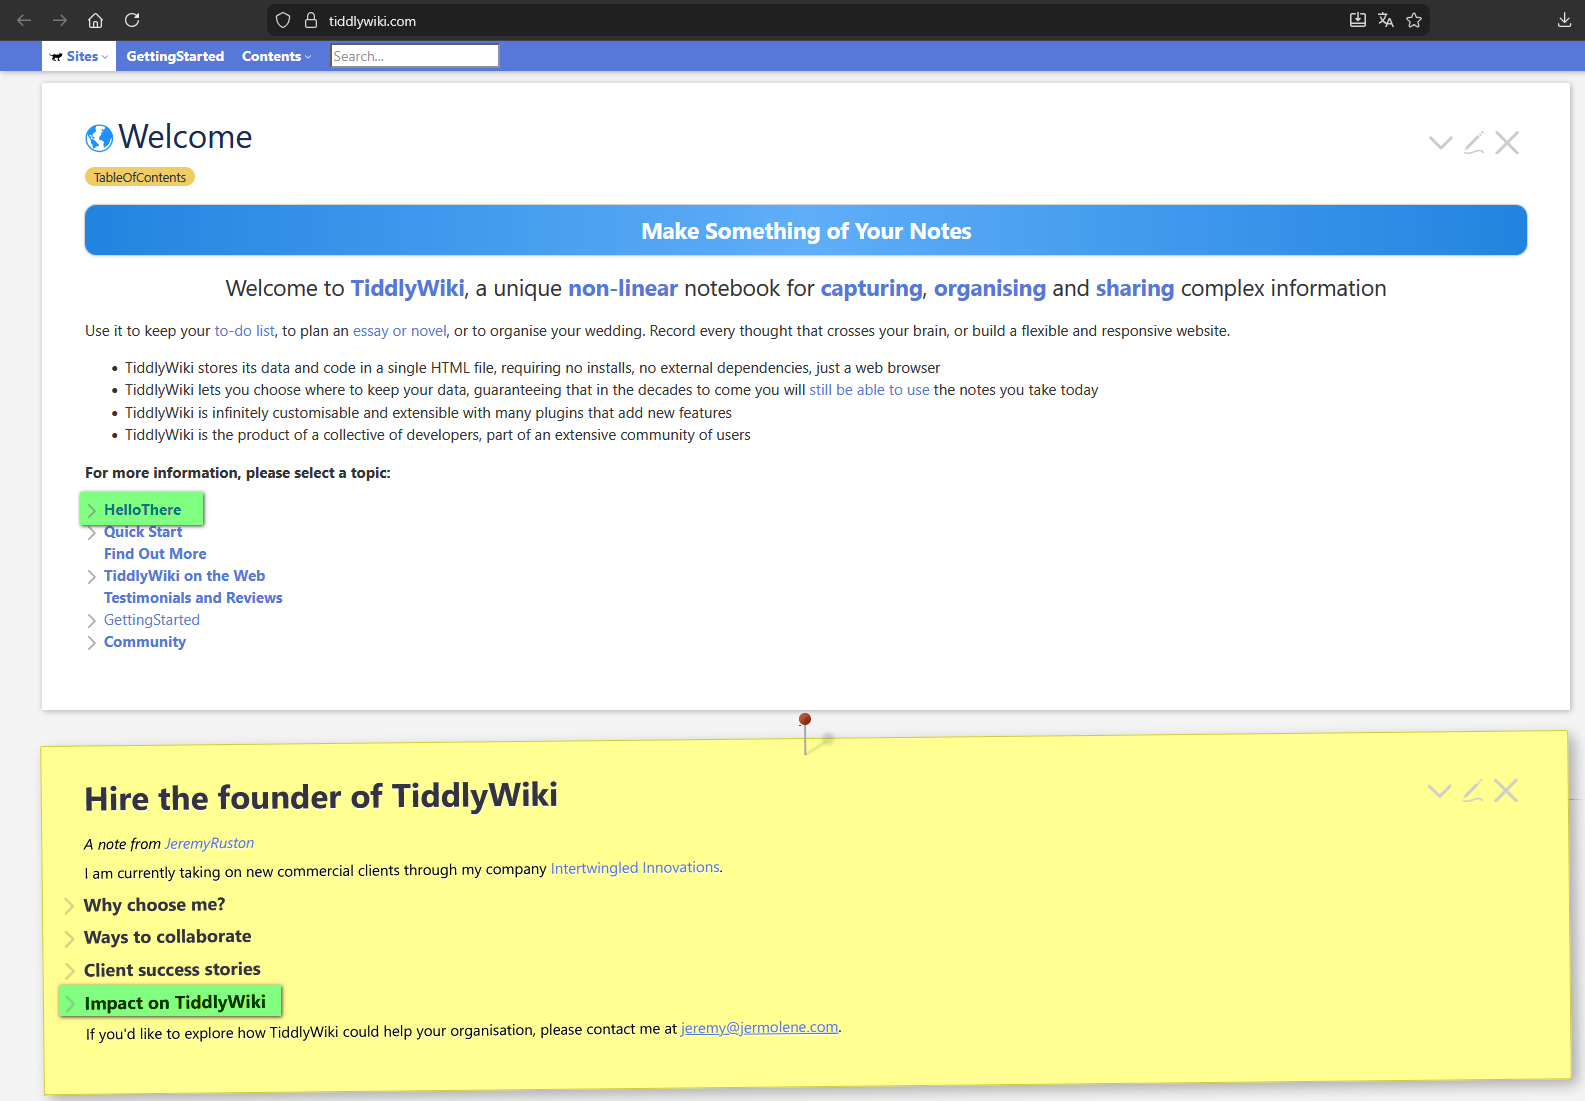Expand the Community topic chevron
Image resolution: width=1585 pixels, height=1101 pixels.
point(92,643)
